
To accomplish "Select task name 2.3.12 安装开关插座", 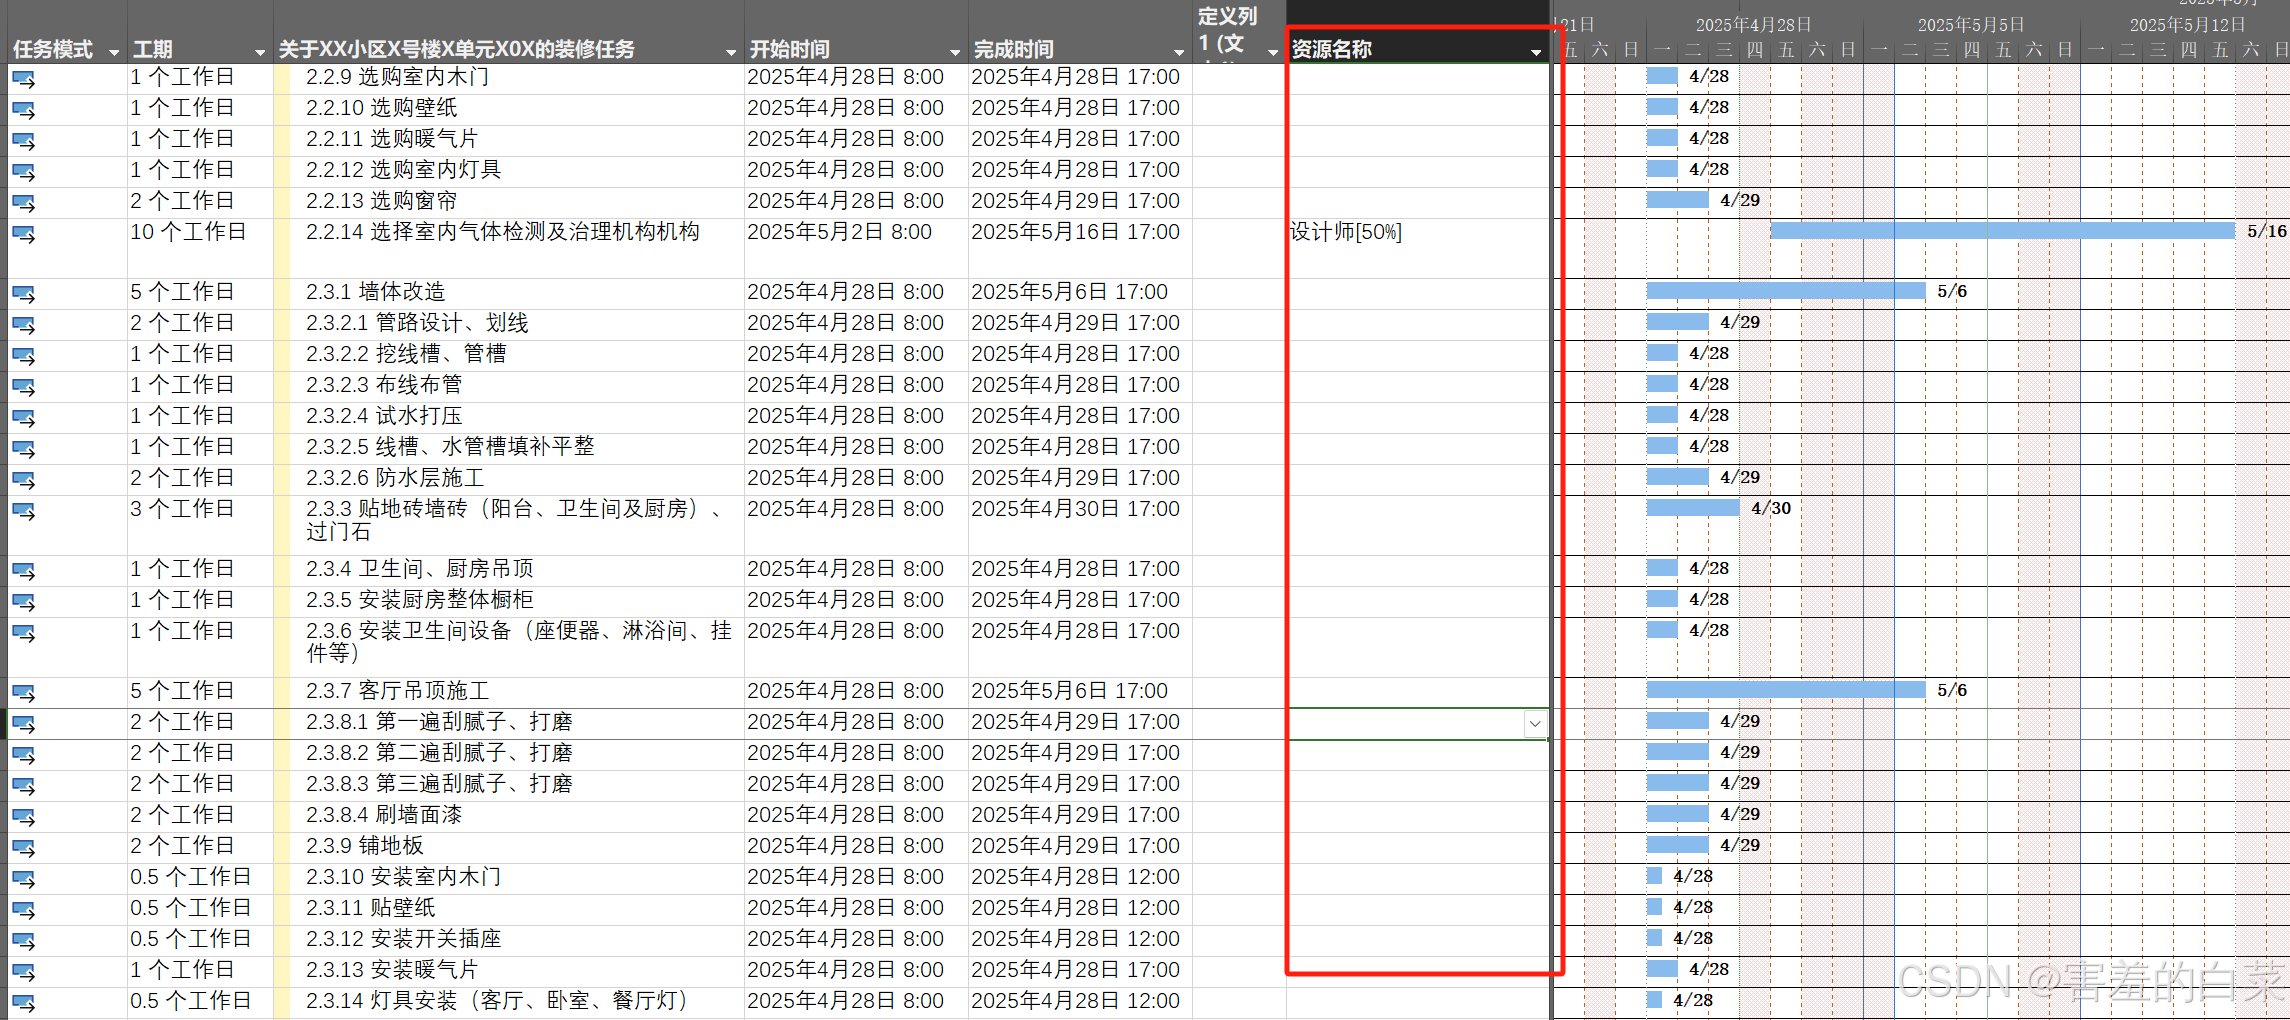I will [x=403, y=939].
